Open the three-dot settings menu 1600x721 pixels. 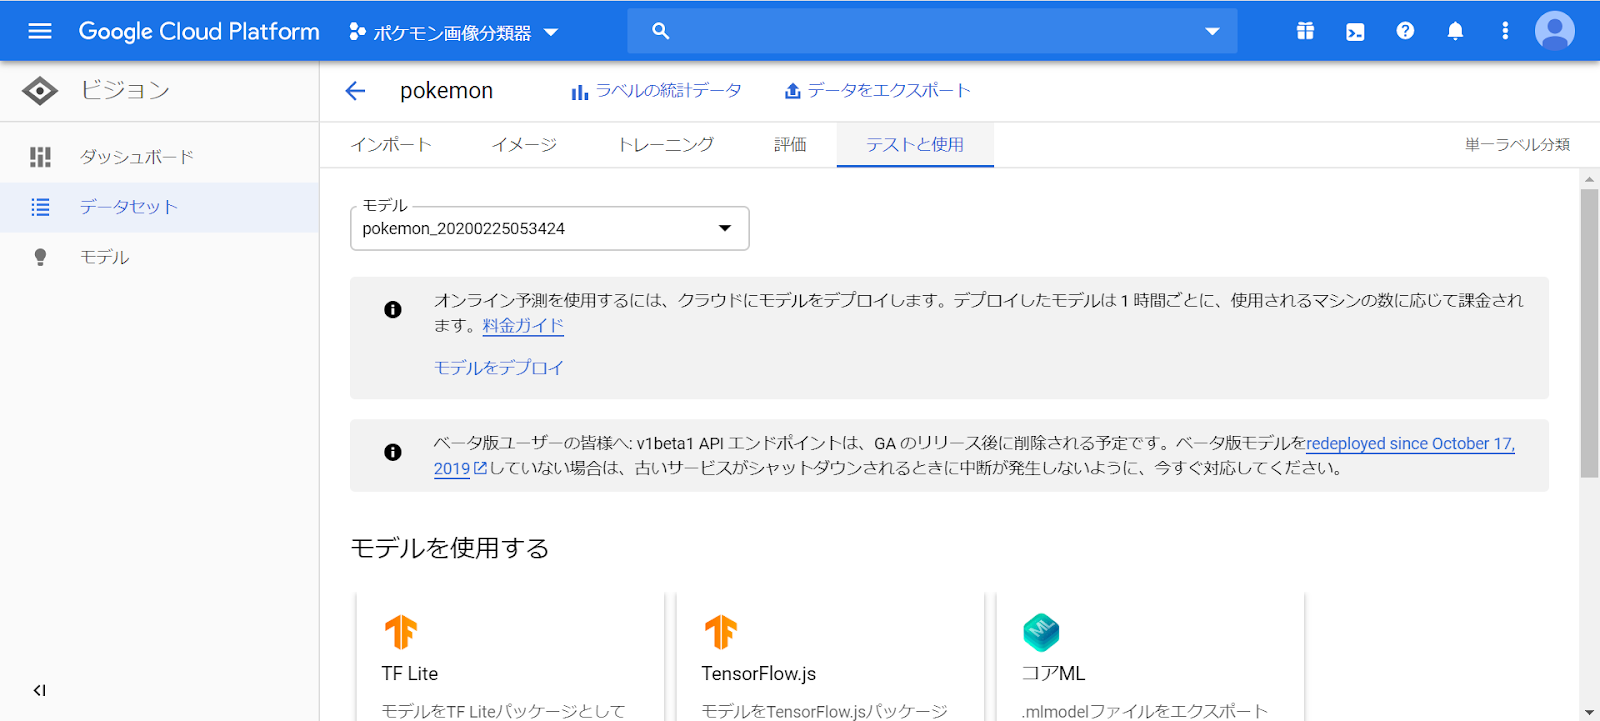point(1505,31)
